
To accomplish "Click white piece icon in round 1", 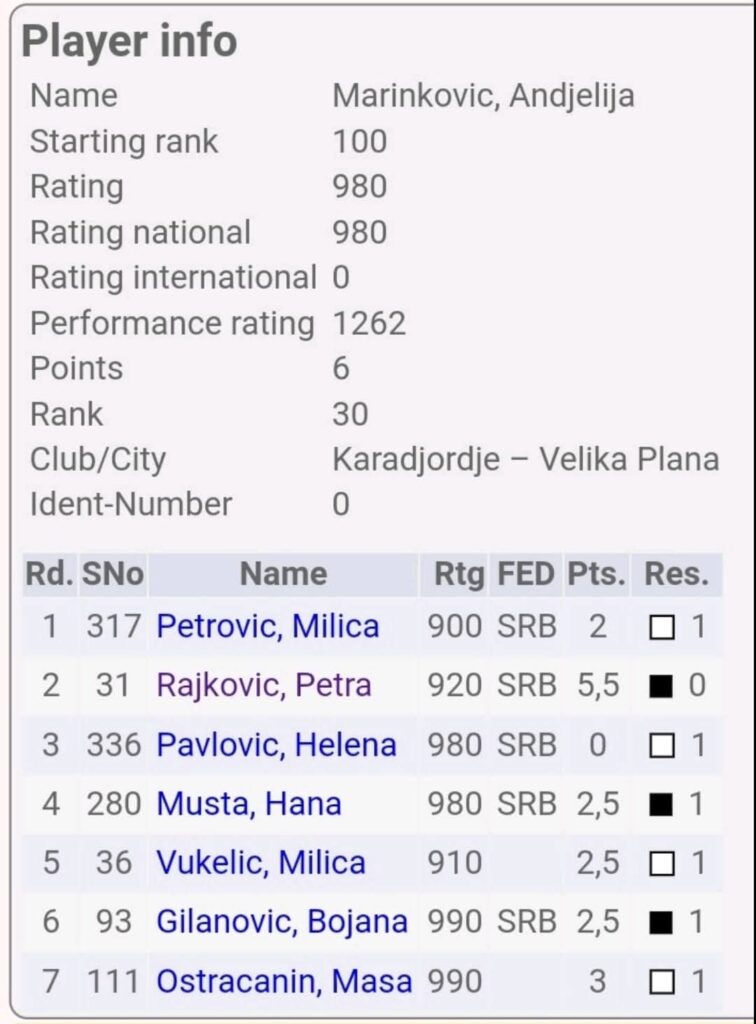I will (x=661, y=628).
